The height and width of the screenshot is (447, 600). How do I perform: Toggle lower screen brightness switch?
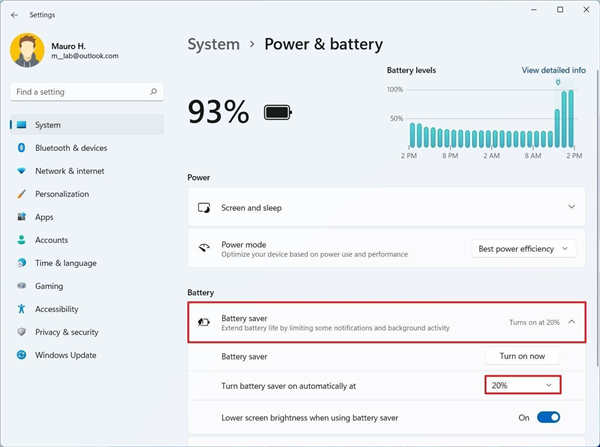click(548, 417)
